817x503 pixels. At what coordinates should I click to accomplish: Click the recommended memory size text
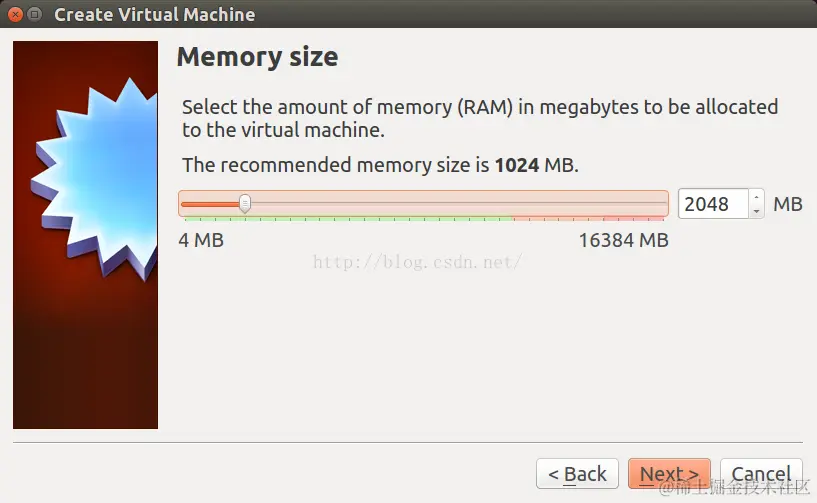point(380,165)
